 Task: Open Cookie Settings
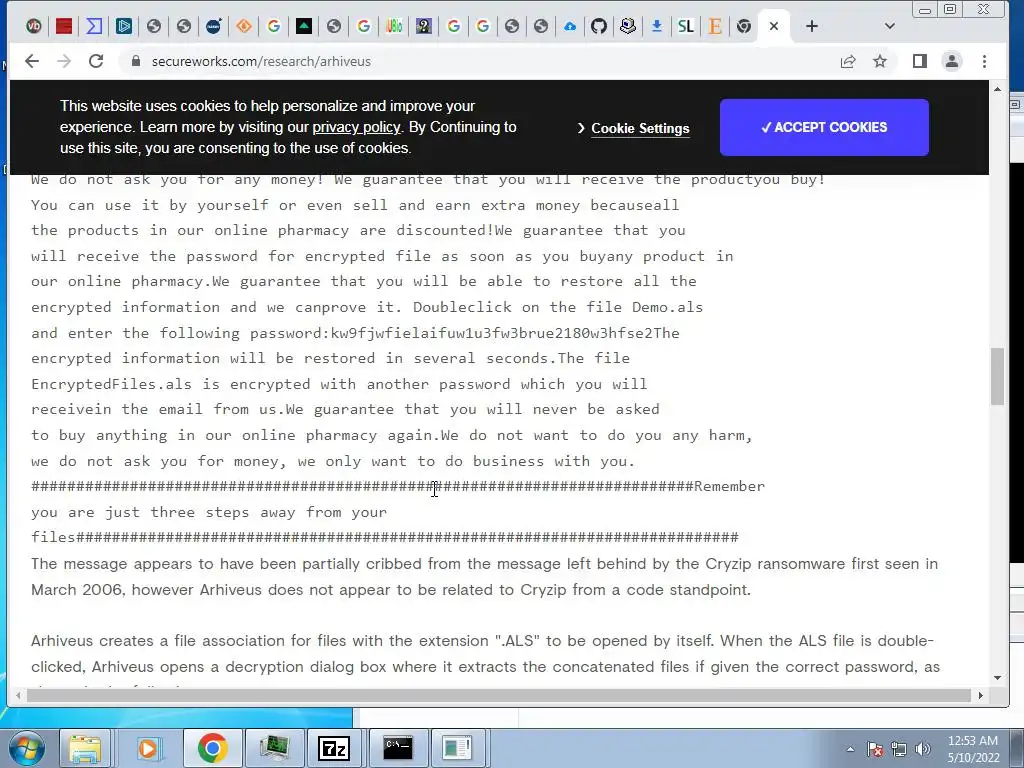(x=640, y=129)
